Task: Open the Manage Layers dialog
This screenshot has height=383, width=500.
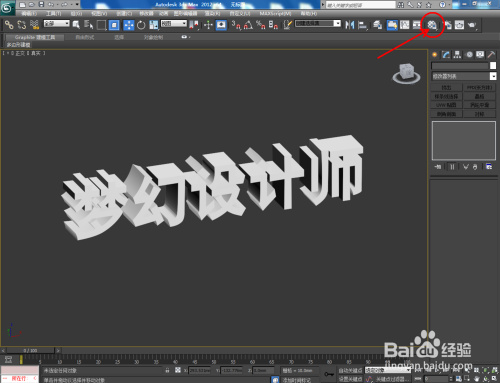Action: click(x=378, y=25)
